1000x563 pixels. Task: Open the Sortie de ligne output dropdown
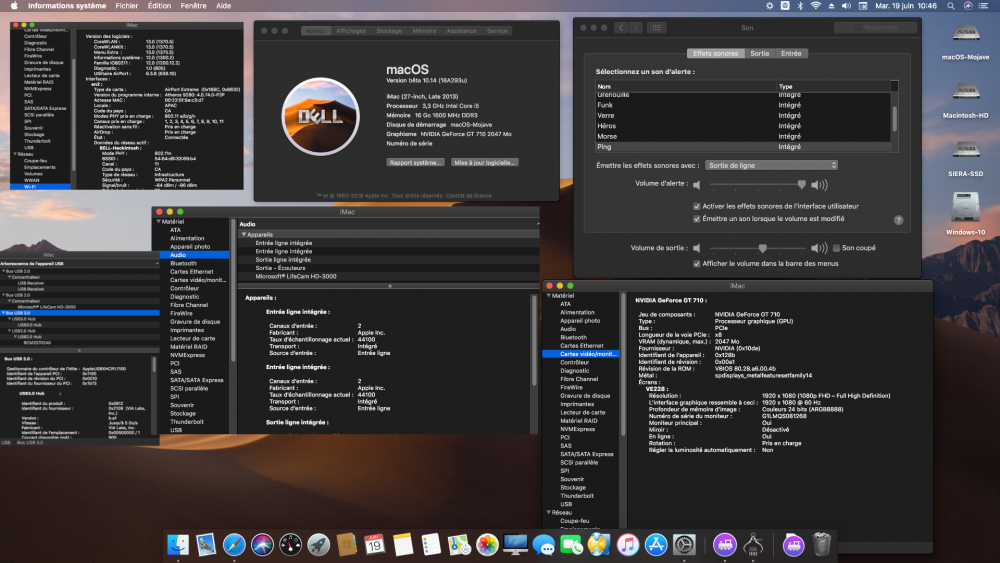click(771, 165)
